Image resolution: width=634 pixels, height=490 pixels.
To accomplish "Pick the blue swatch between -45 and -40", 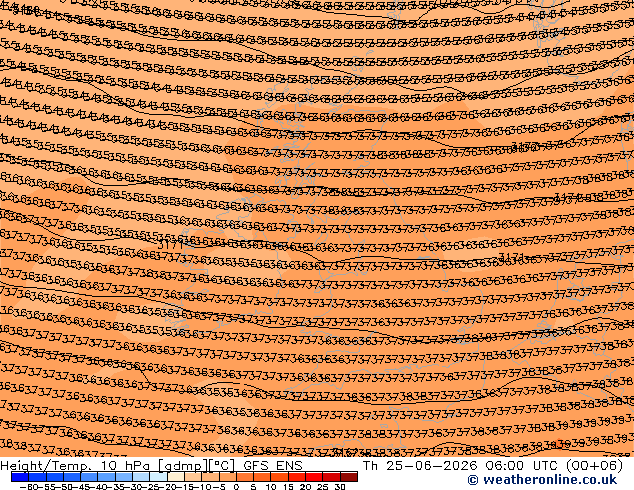I will click(x=89, y=477).
